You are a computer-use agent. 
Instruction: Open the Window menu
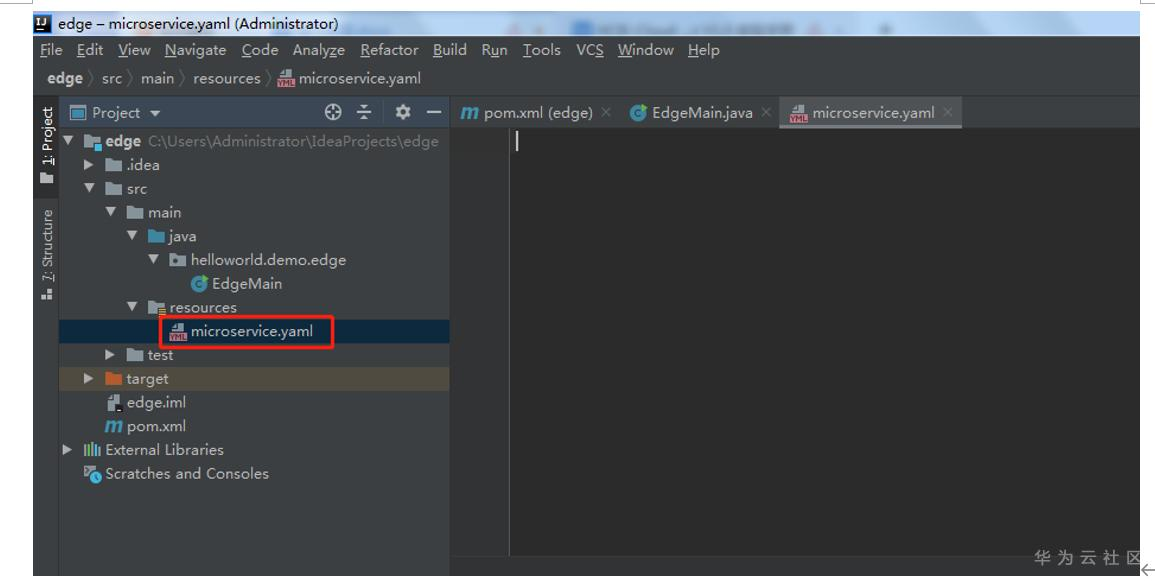[x=645, y=50]
